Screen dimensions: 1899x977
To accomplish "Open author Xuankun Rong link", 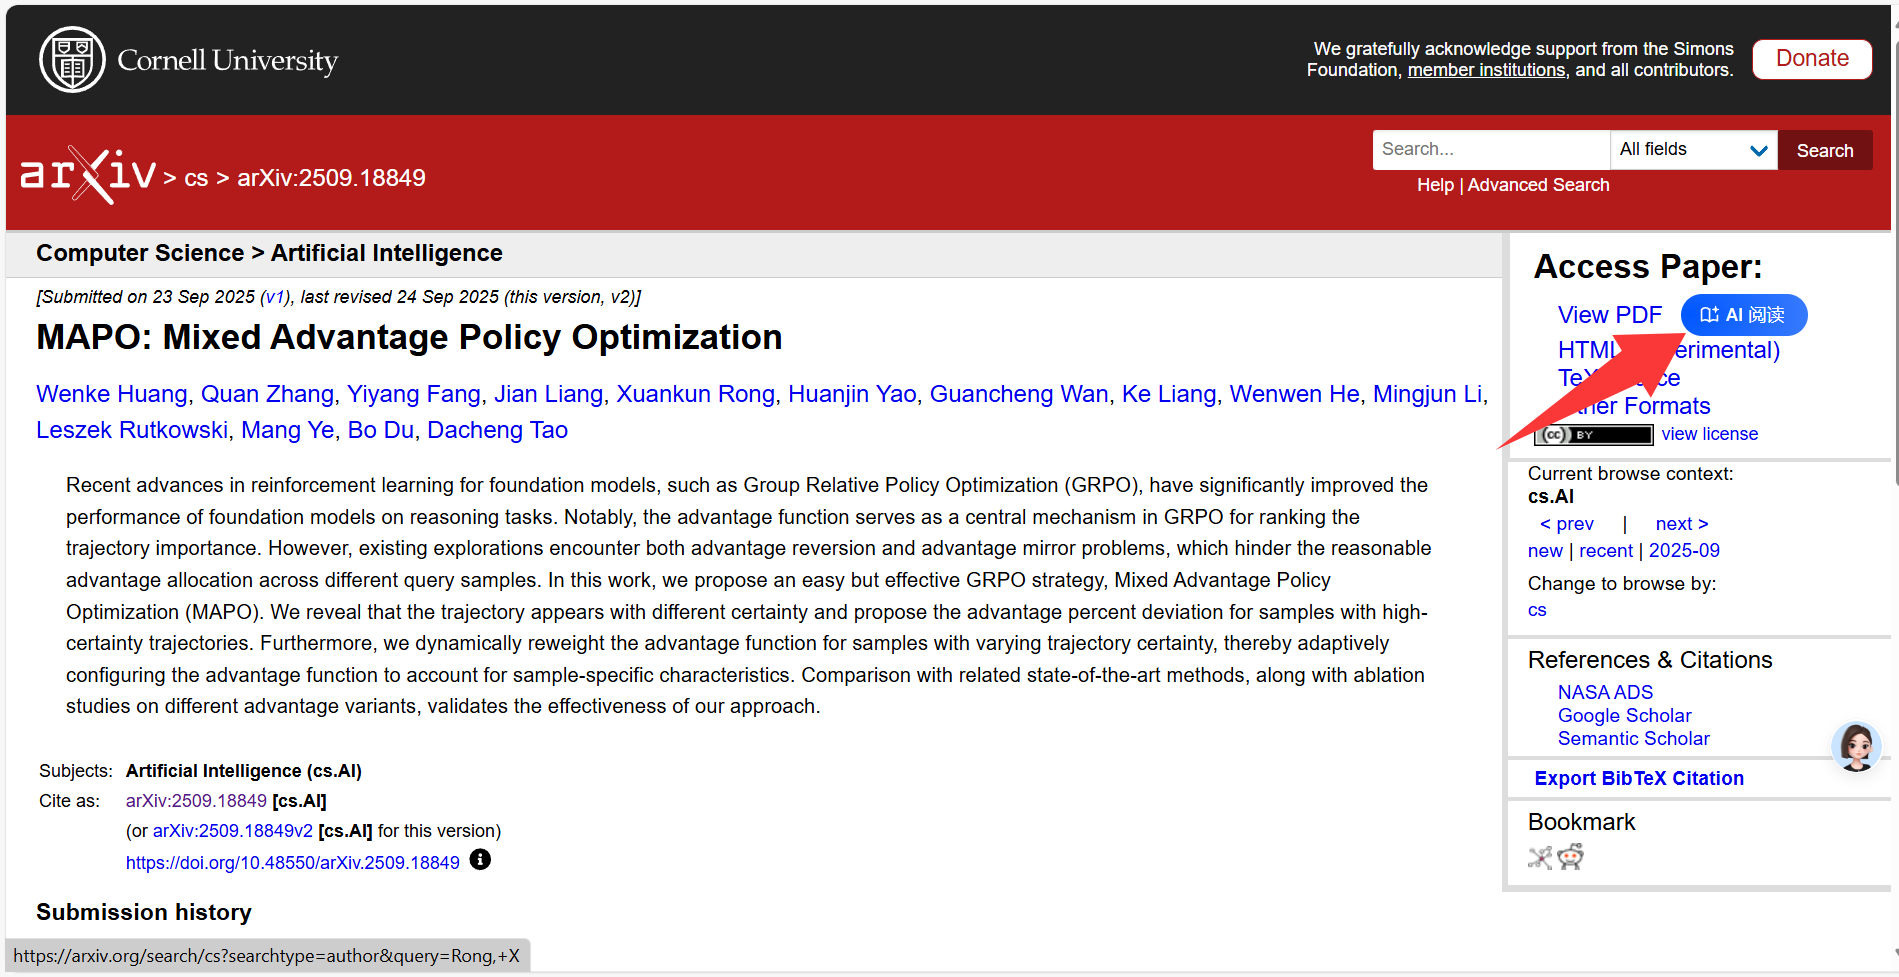I will pos(695,394).
